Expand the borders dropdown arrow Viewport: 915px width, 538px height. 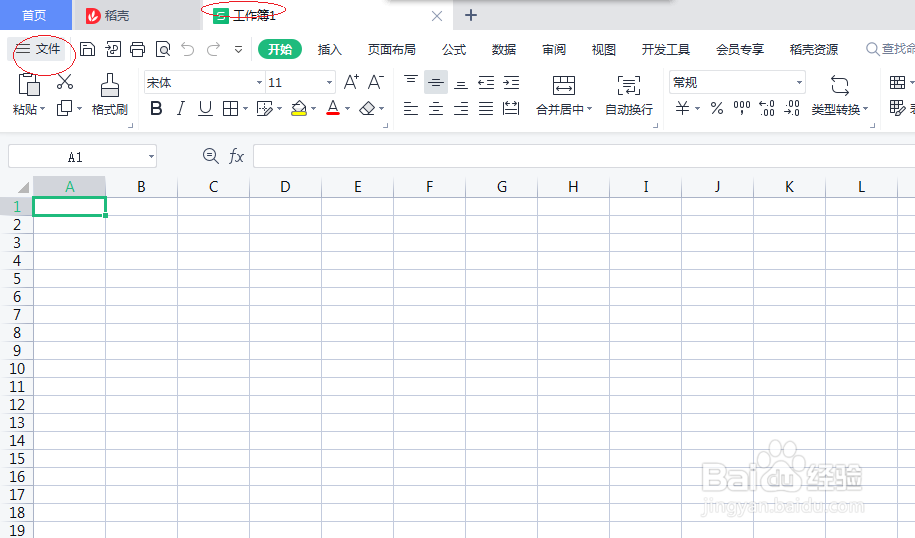click(246, 109)
